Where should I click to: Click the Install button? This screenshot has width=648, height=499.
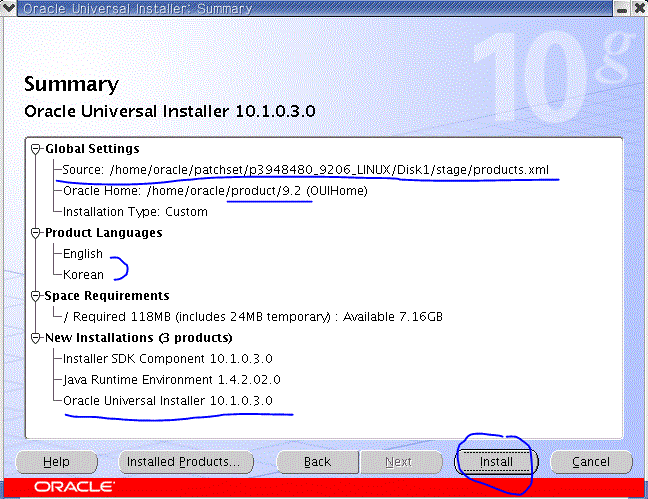coord(496,462)
